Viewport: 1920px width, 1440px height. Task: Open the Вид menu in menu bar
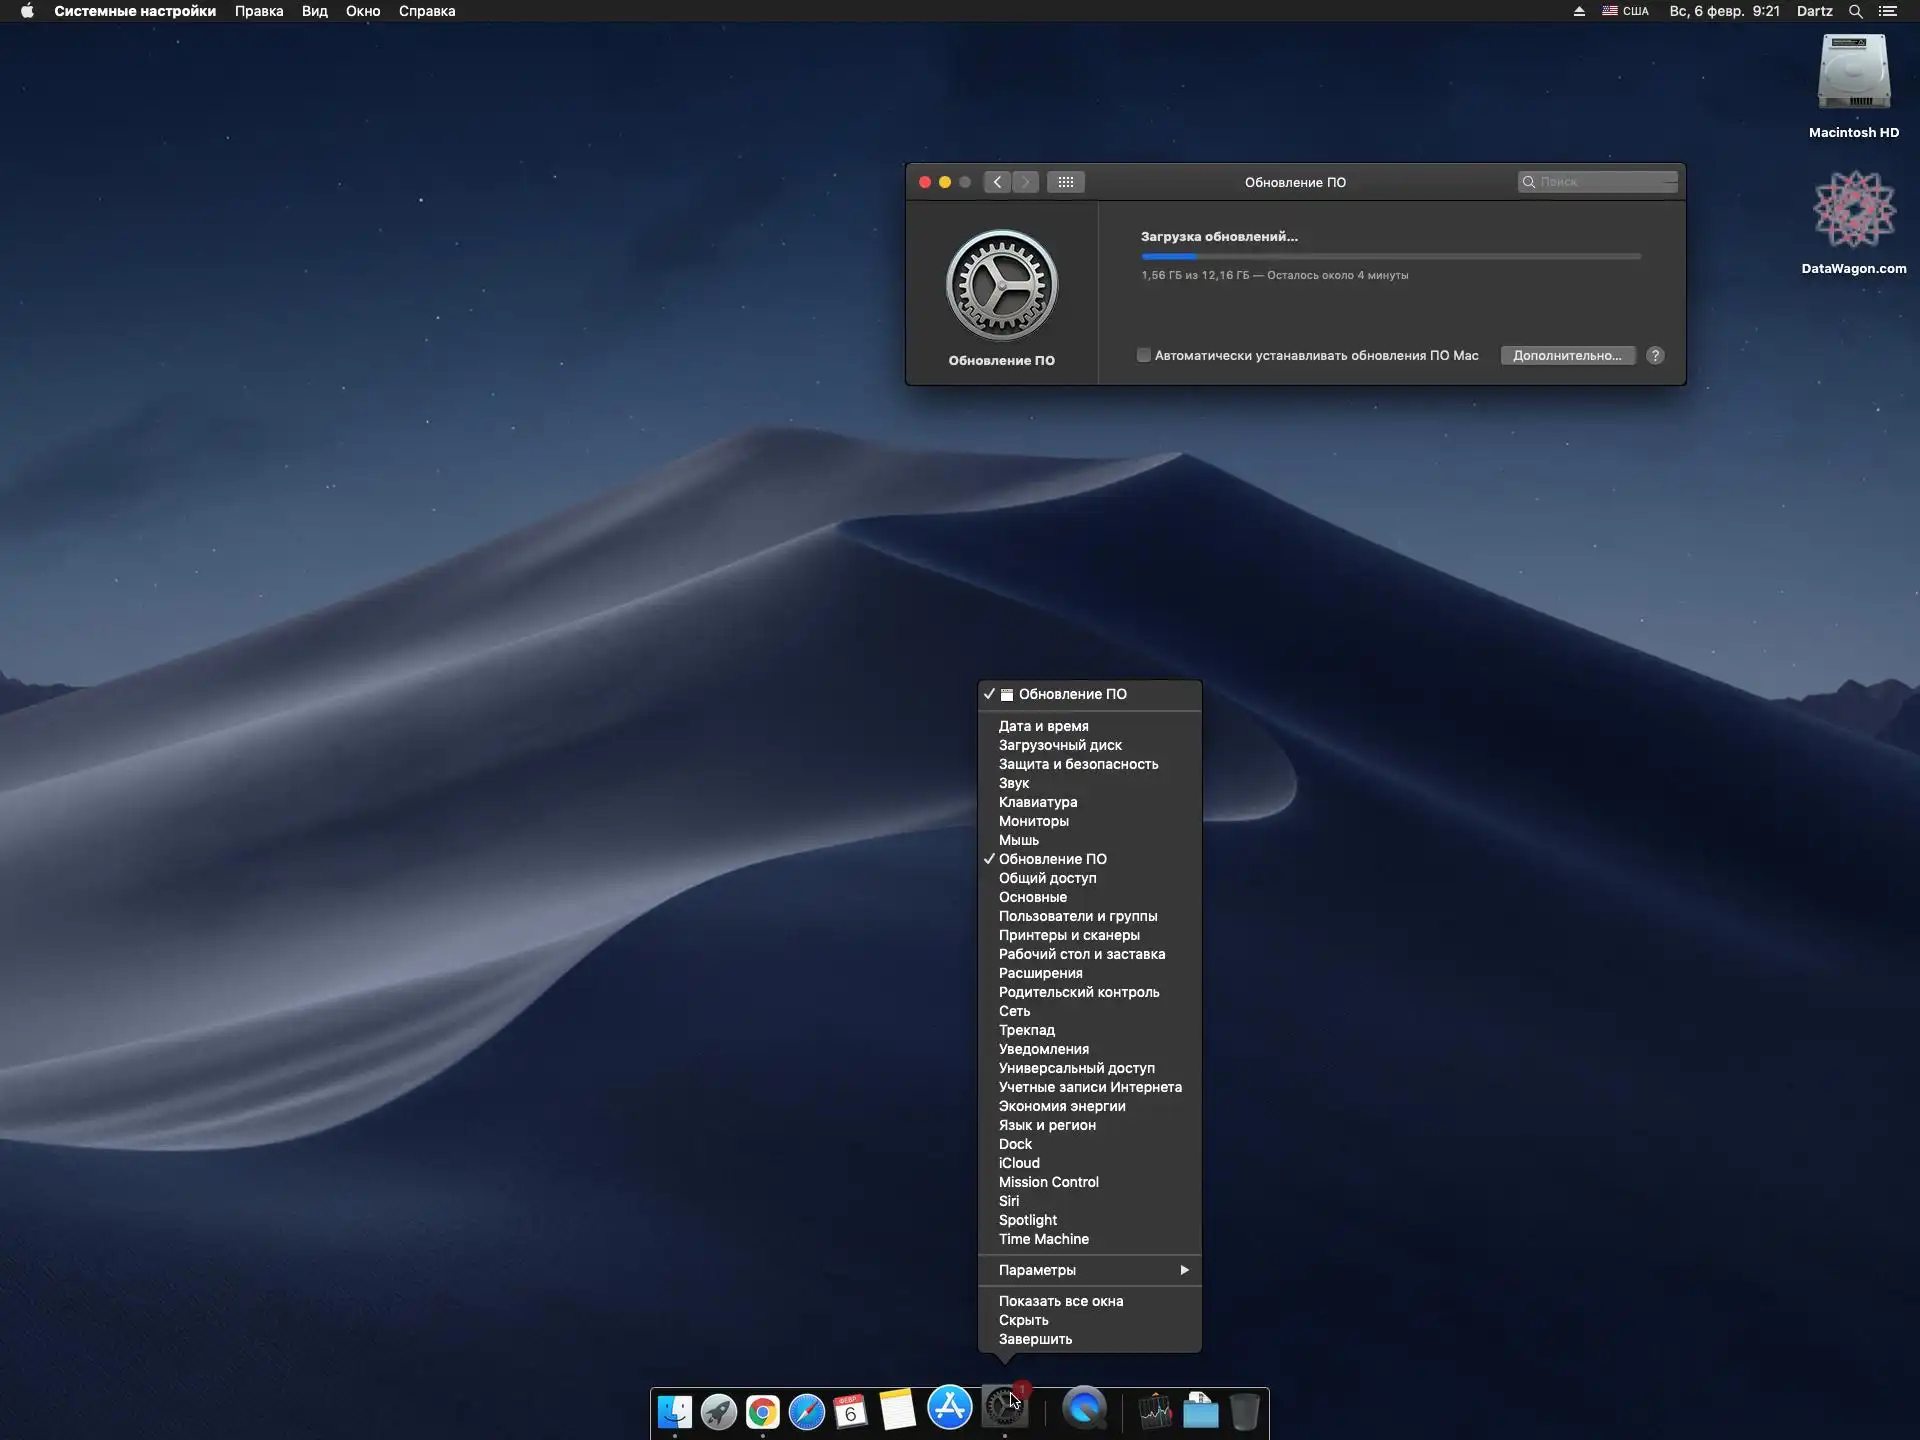click(x=314, y=11)
